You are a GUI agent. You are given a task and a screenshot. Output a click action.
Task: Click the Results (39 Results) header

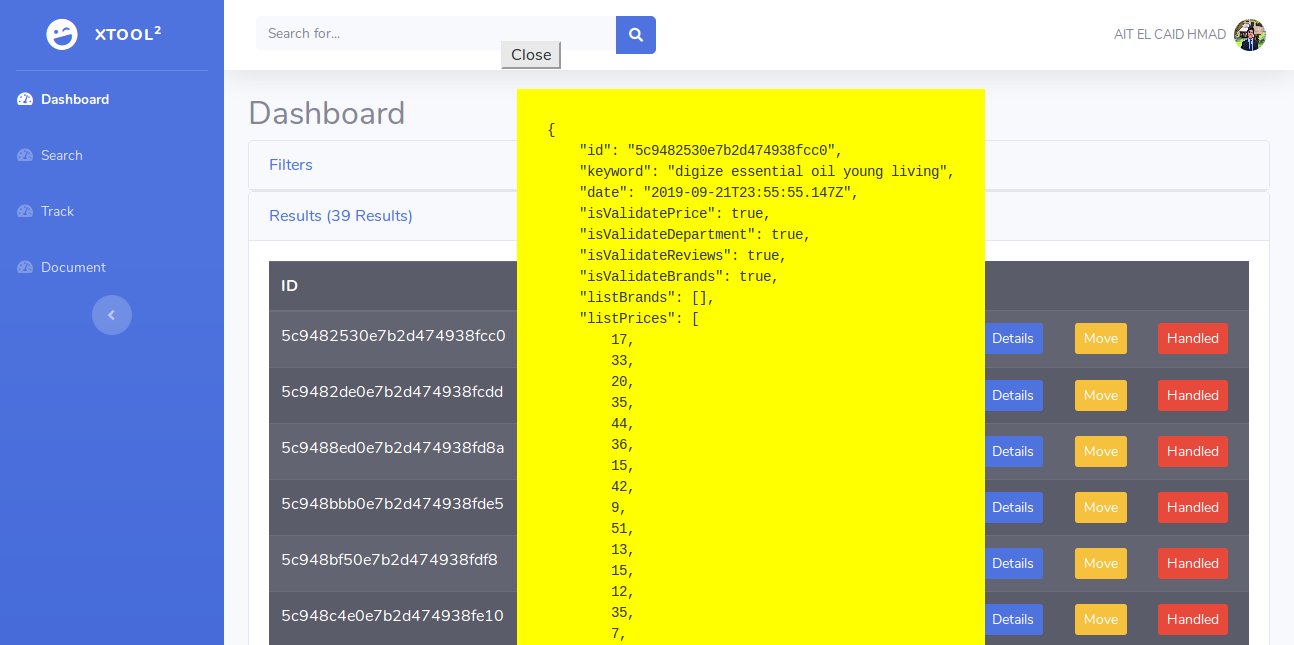point(341,216)
